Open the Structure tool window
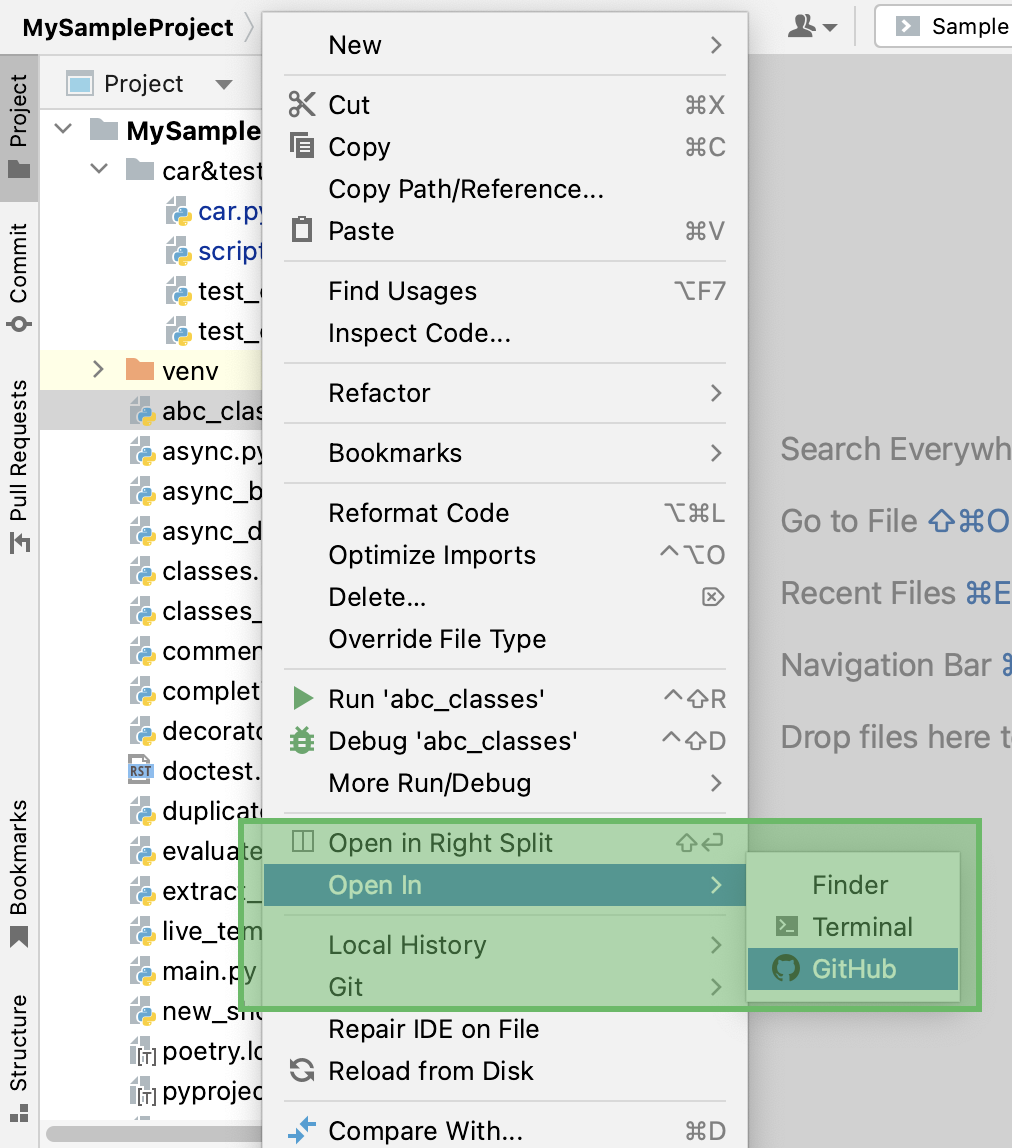Image resolution: width=1012 pixels, height=1148 pixels. coord(17,1040)
